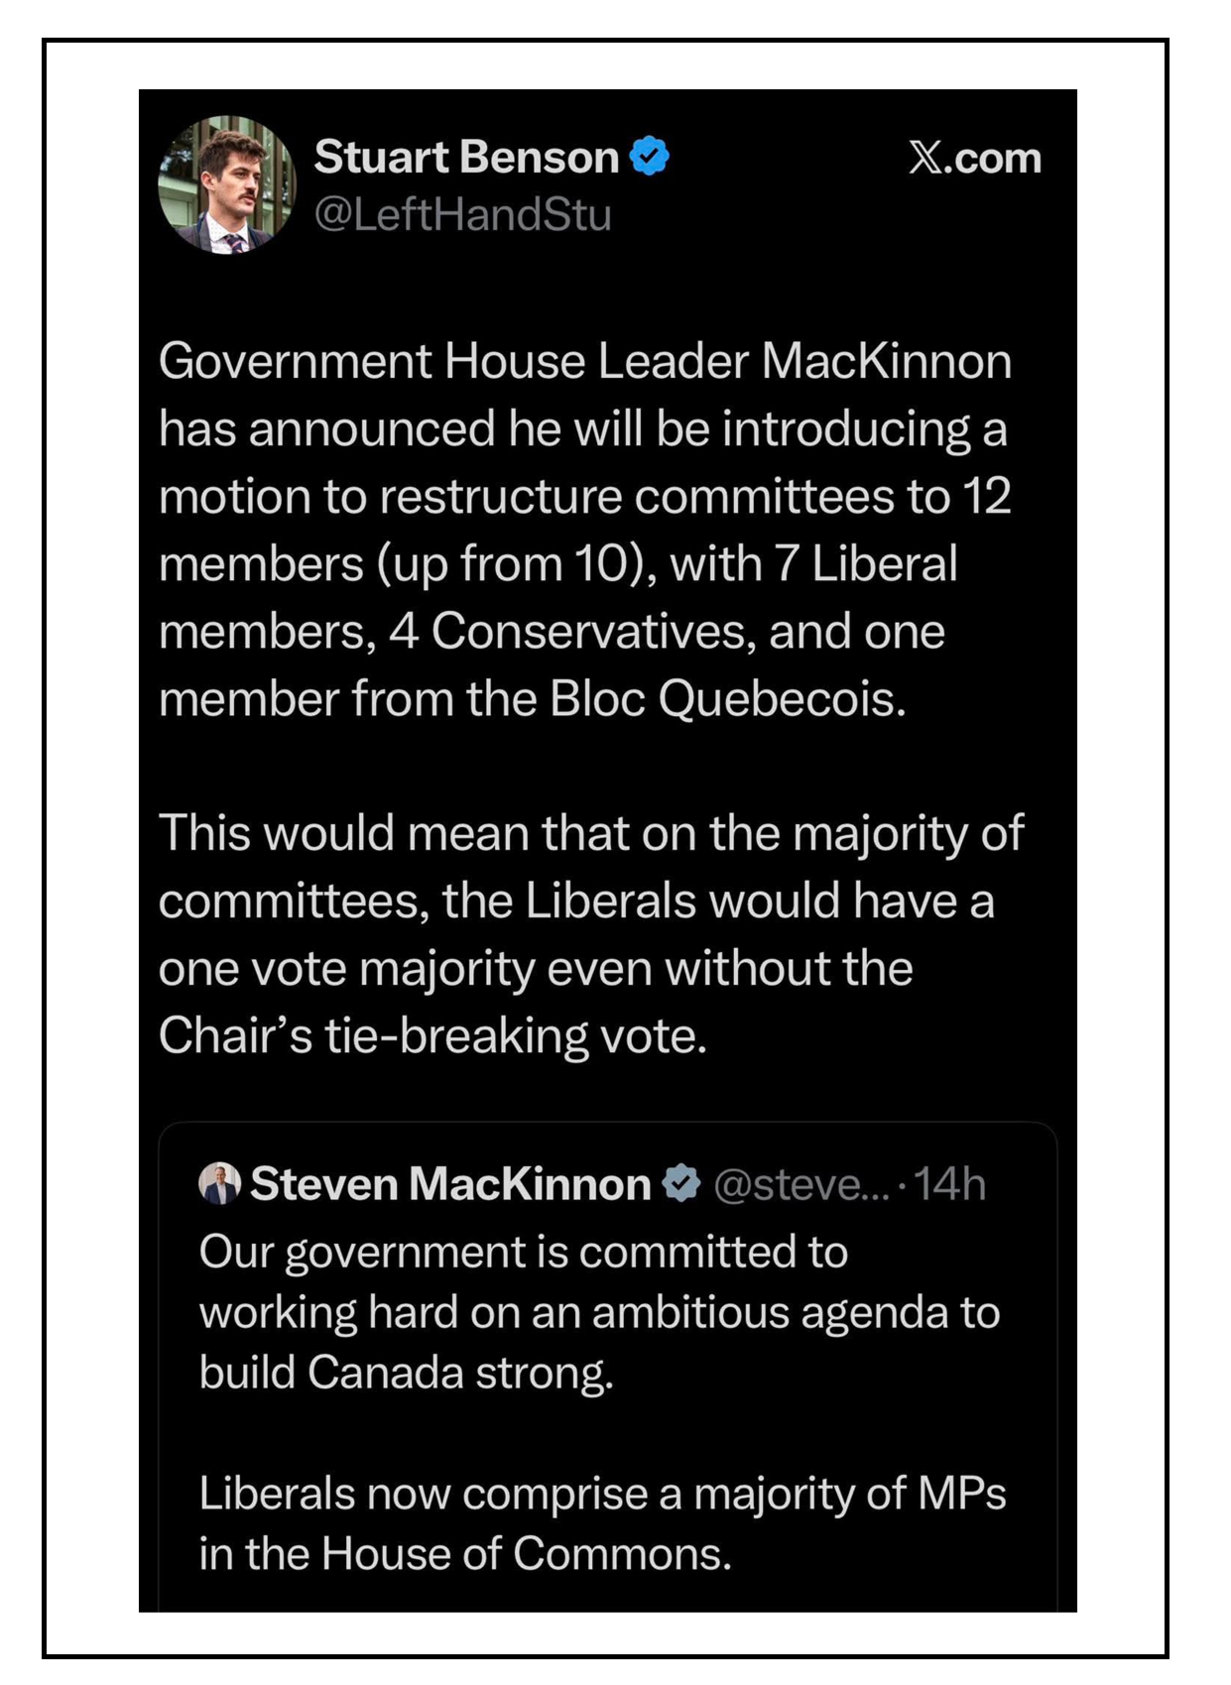Click the "Chair's tie-breaking vote" line

point(432,1036)
